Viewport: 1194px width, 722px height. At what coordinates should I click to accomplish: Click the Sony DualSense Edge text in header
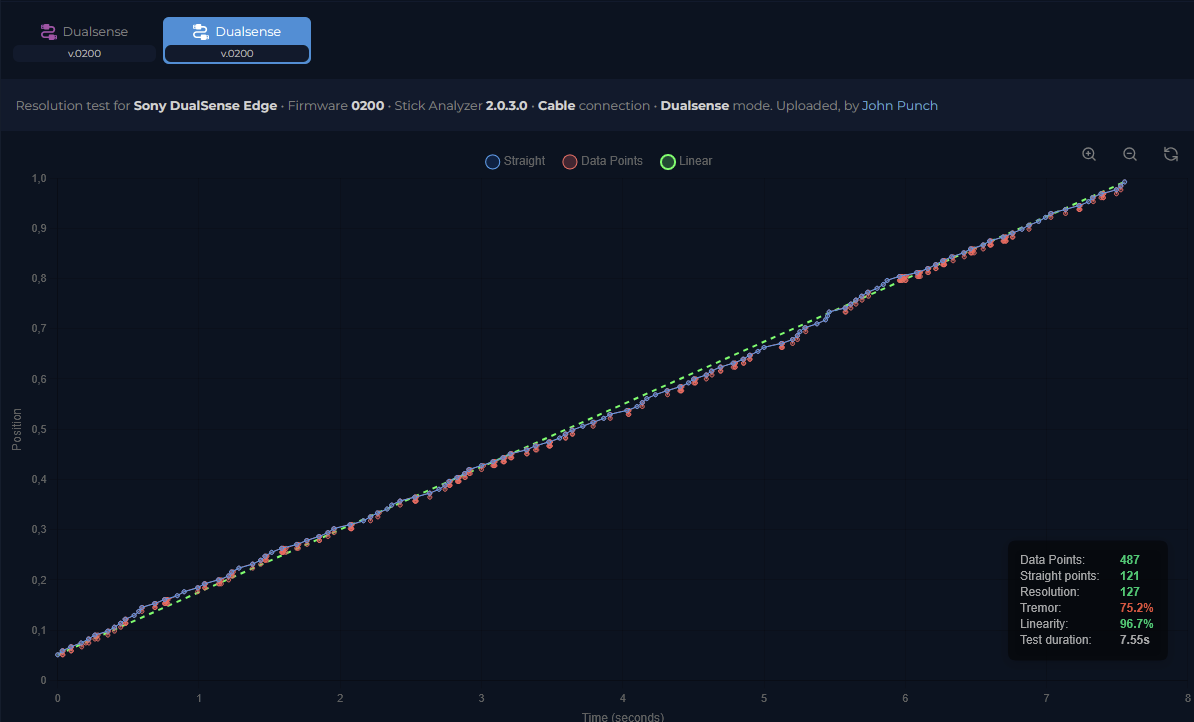point(205,106)
